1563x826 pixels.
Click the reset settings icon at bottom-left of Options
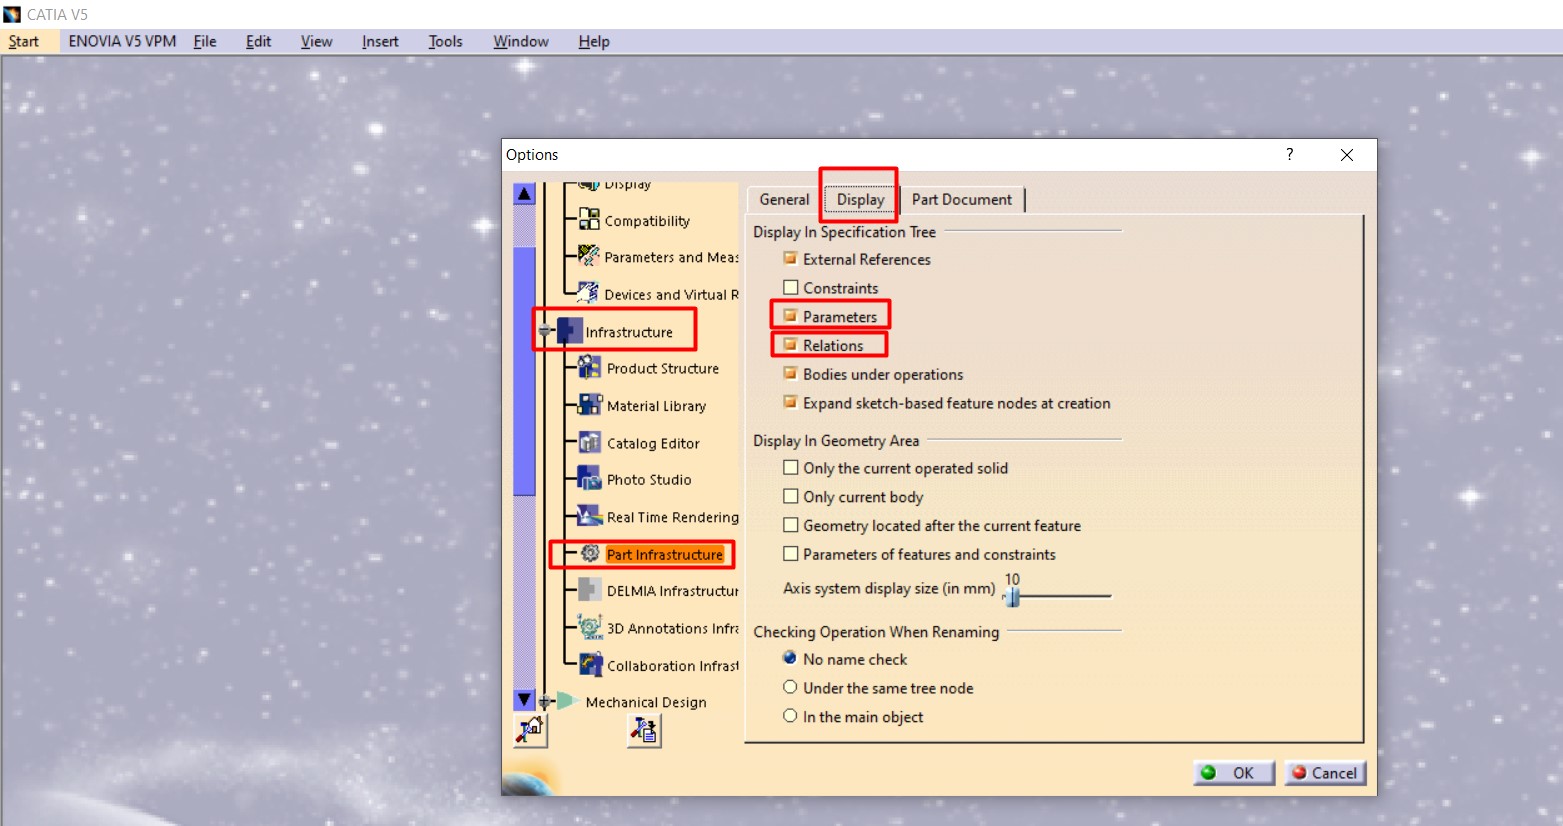tap(530, 731)
